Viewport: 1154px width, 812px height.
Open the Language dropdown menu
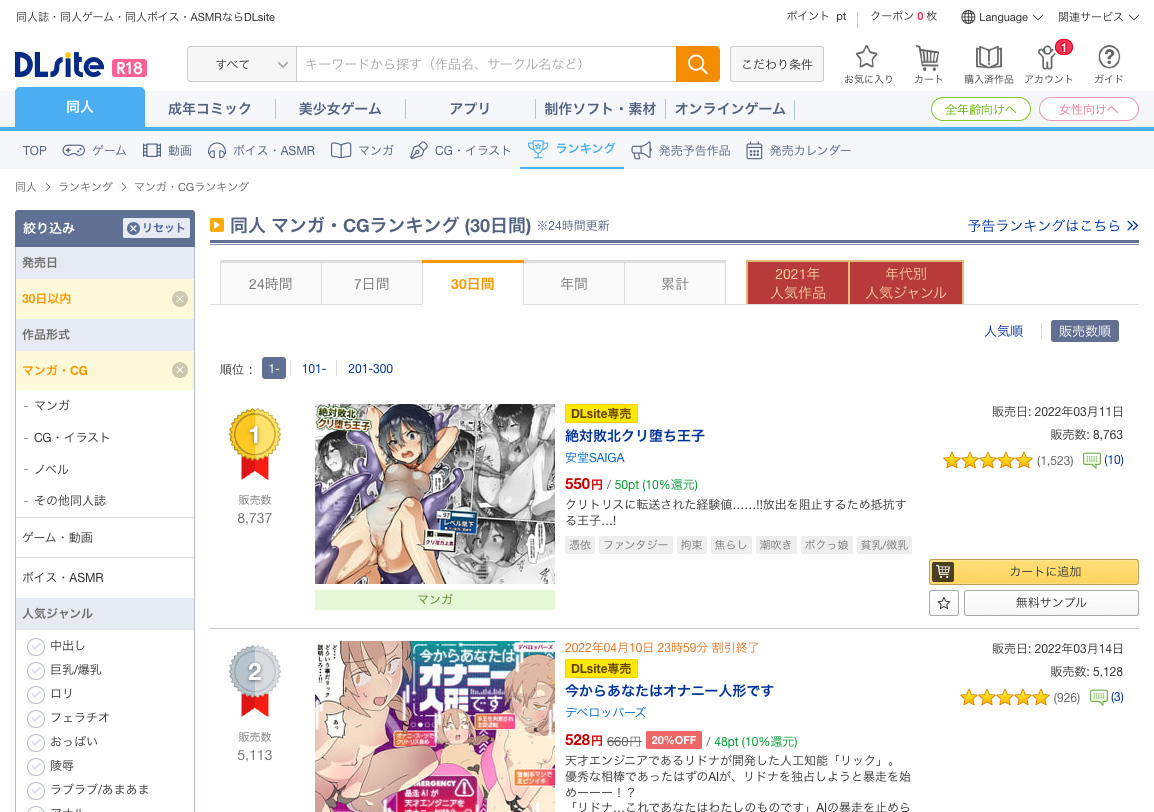[x=1002, y=17]
